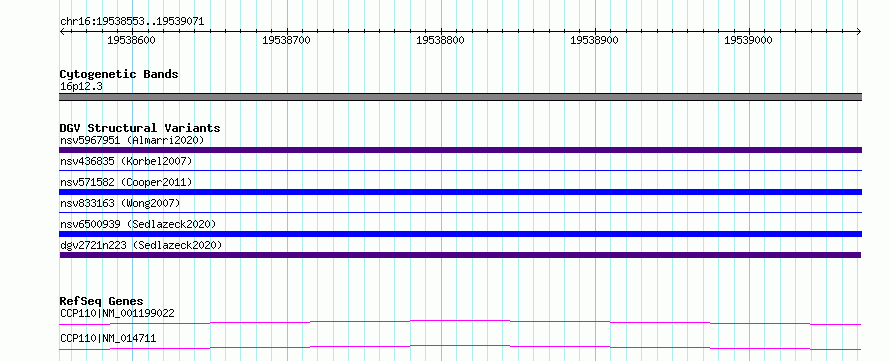Click the magenta CCP110 NM_001199022 transcript line
This screenshot has width=890, height=361.
[x=460, y=322]
